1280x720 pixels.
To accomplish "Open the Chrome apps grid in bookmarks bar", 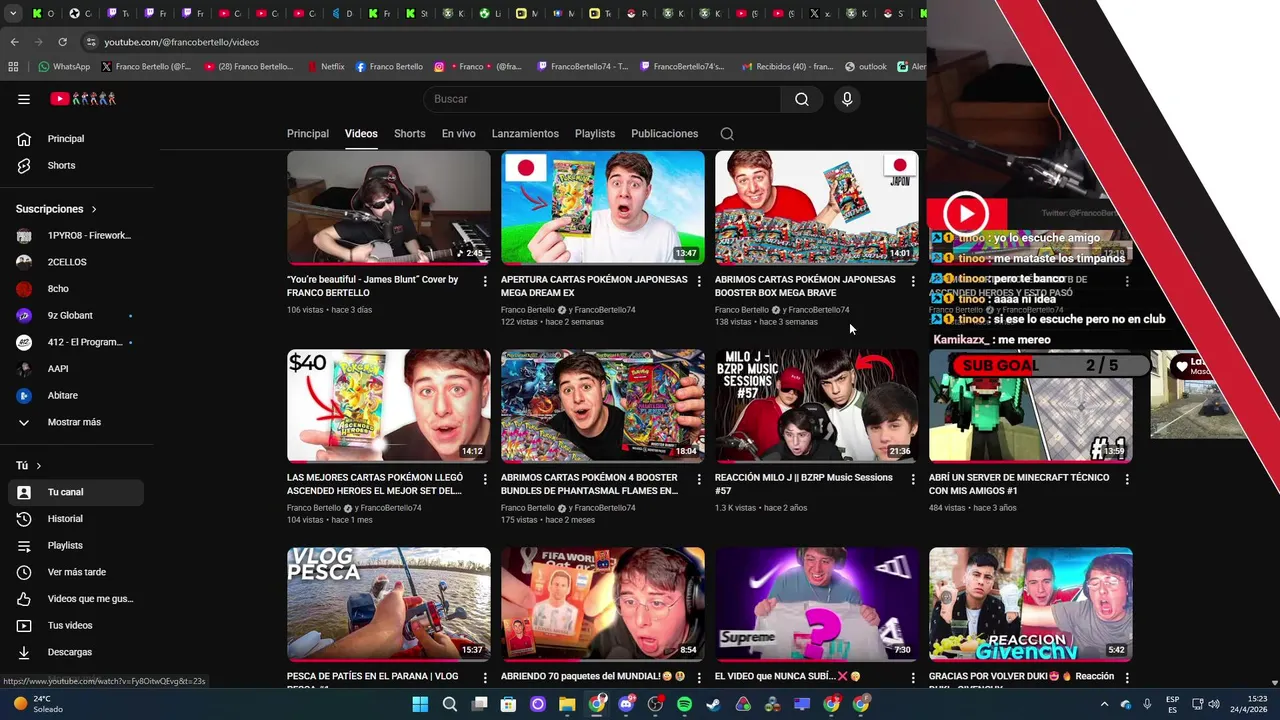I will pyautogui.click(x=13, y=67).
